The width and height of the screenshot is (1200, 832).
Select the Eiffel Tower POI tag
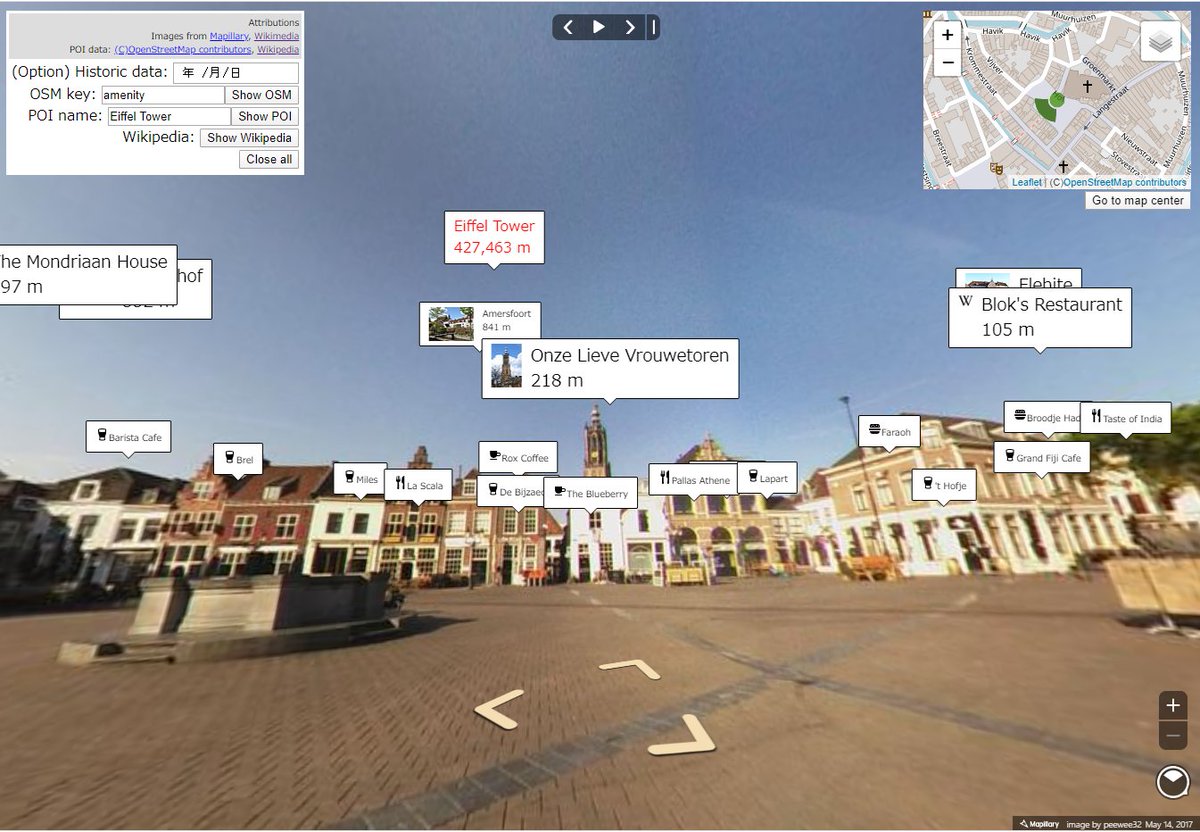pyautogui.click(x=494, y=236)
